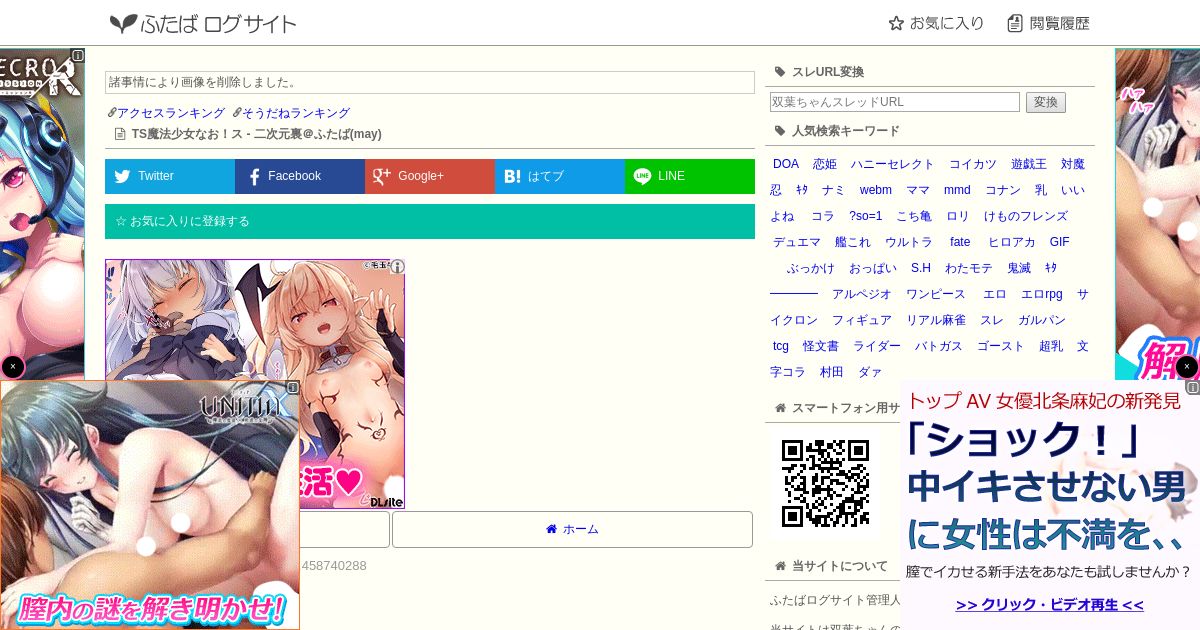The image size is (1200, 630).
Task: Click クリック・ビデオ再生 link in ad
Action: pos(1049,605)
